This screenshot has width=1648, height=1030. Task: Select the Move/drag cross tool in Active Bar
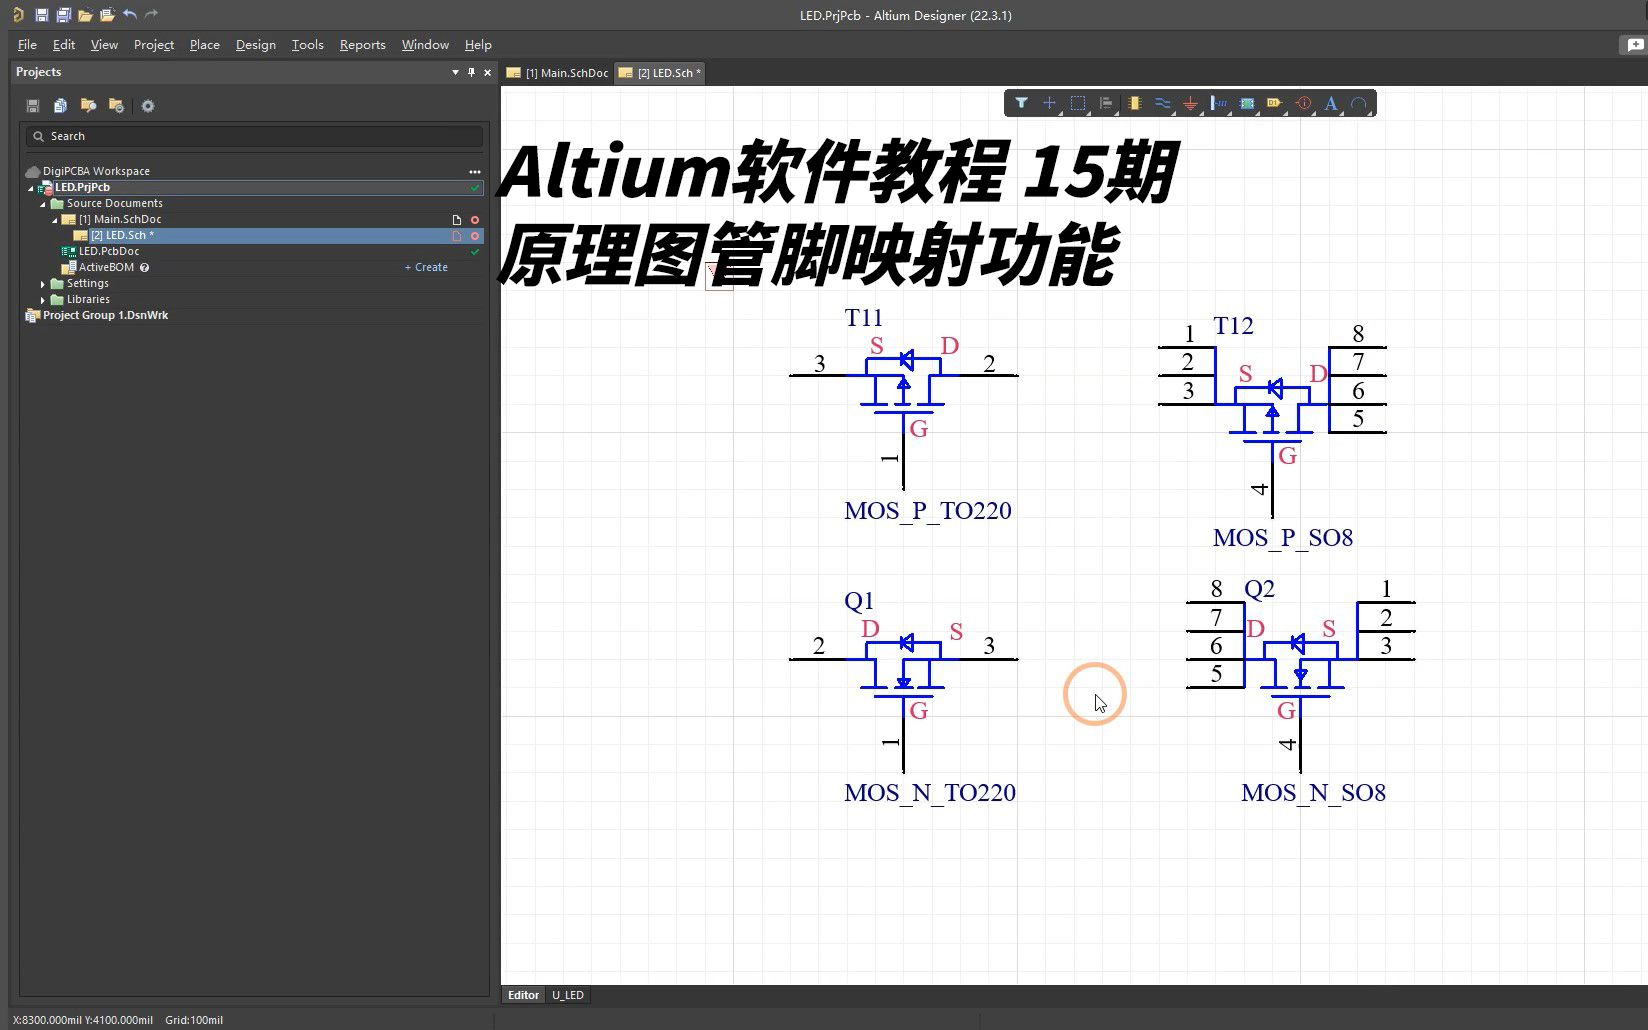coord(1049,103)
